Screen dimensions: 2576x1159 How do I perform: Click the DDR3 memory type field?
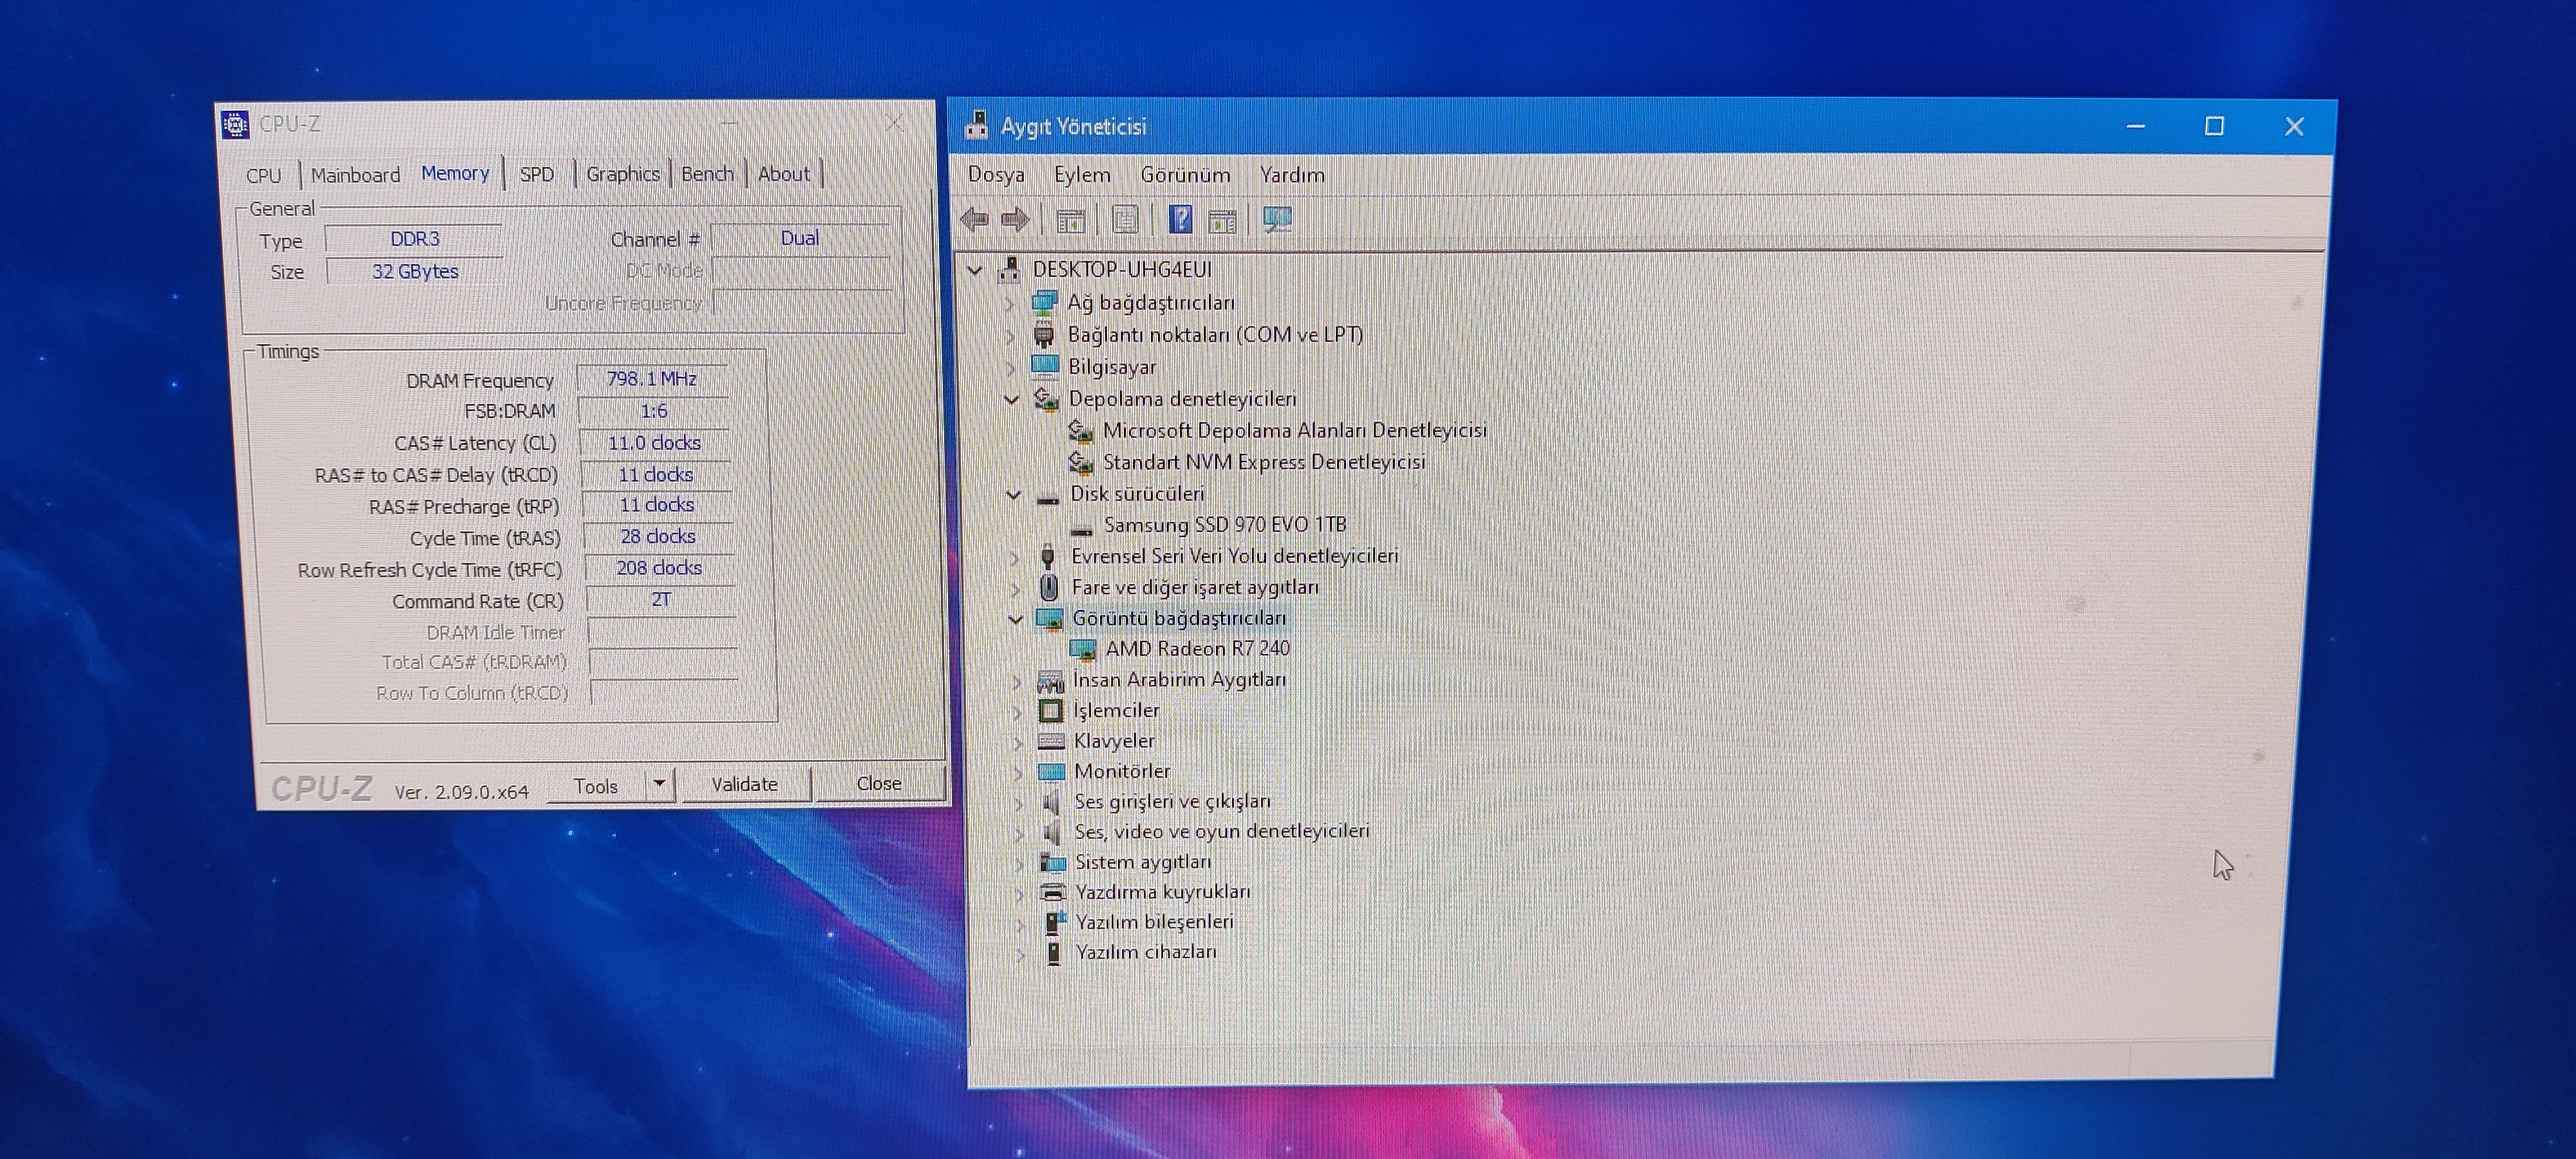click(414, 239)
